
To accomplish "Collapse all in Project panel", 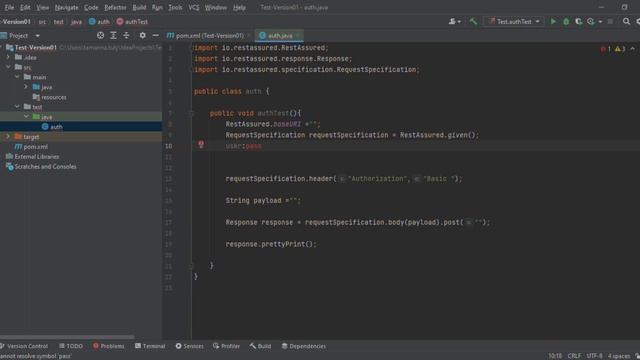I will pos(126,36).
